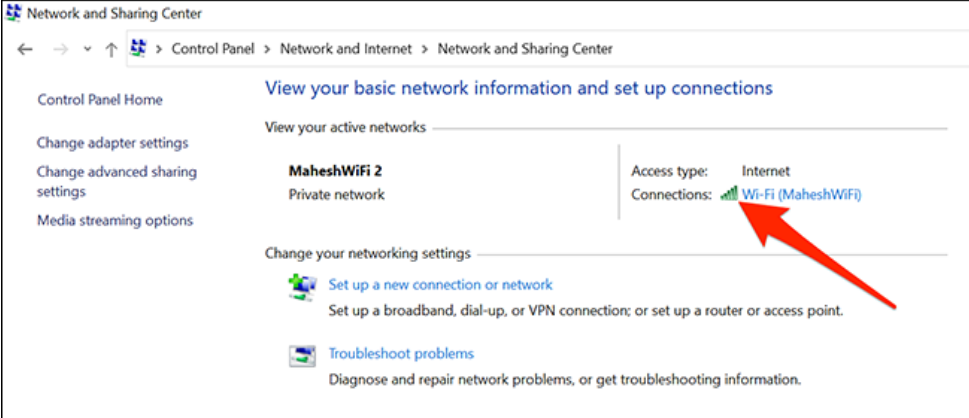Click the Set up a new connection icon
This screenshot has height=418, width=969.
(x=303, y=288)
